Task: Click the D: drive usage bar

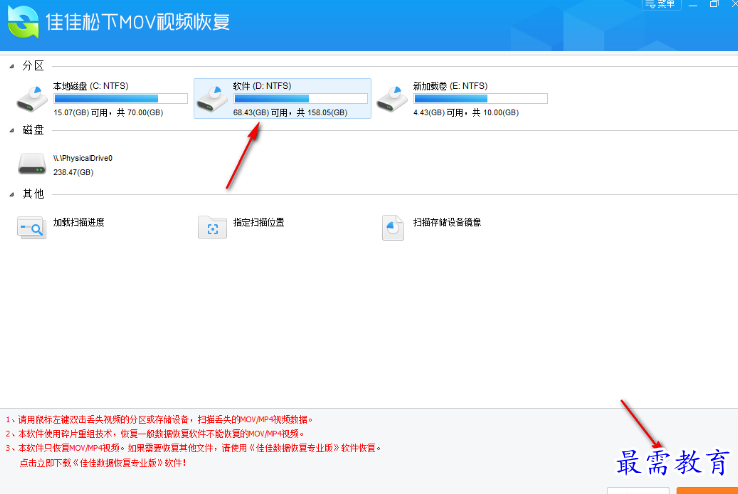Action: coord(301,98)
